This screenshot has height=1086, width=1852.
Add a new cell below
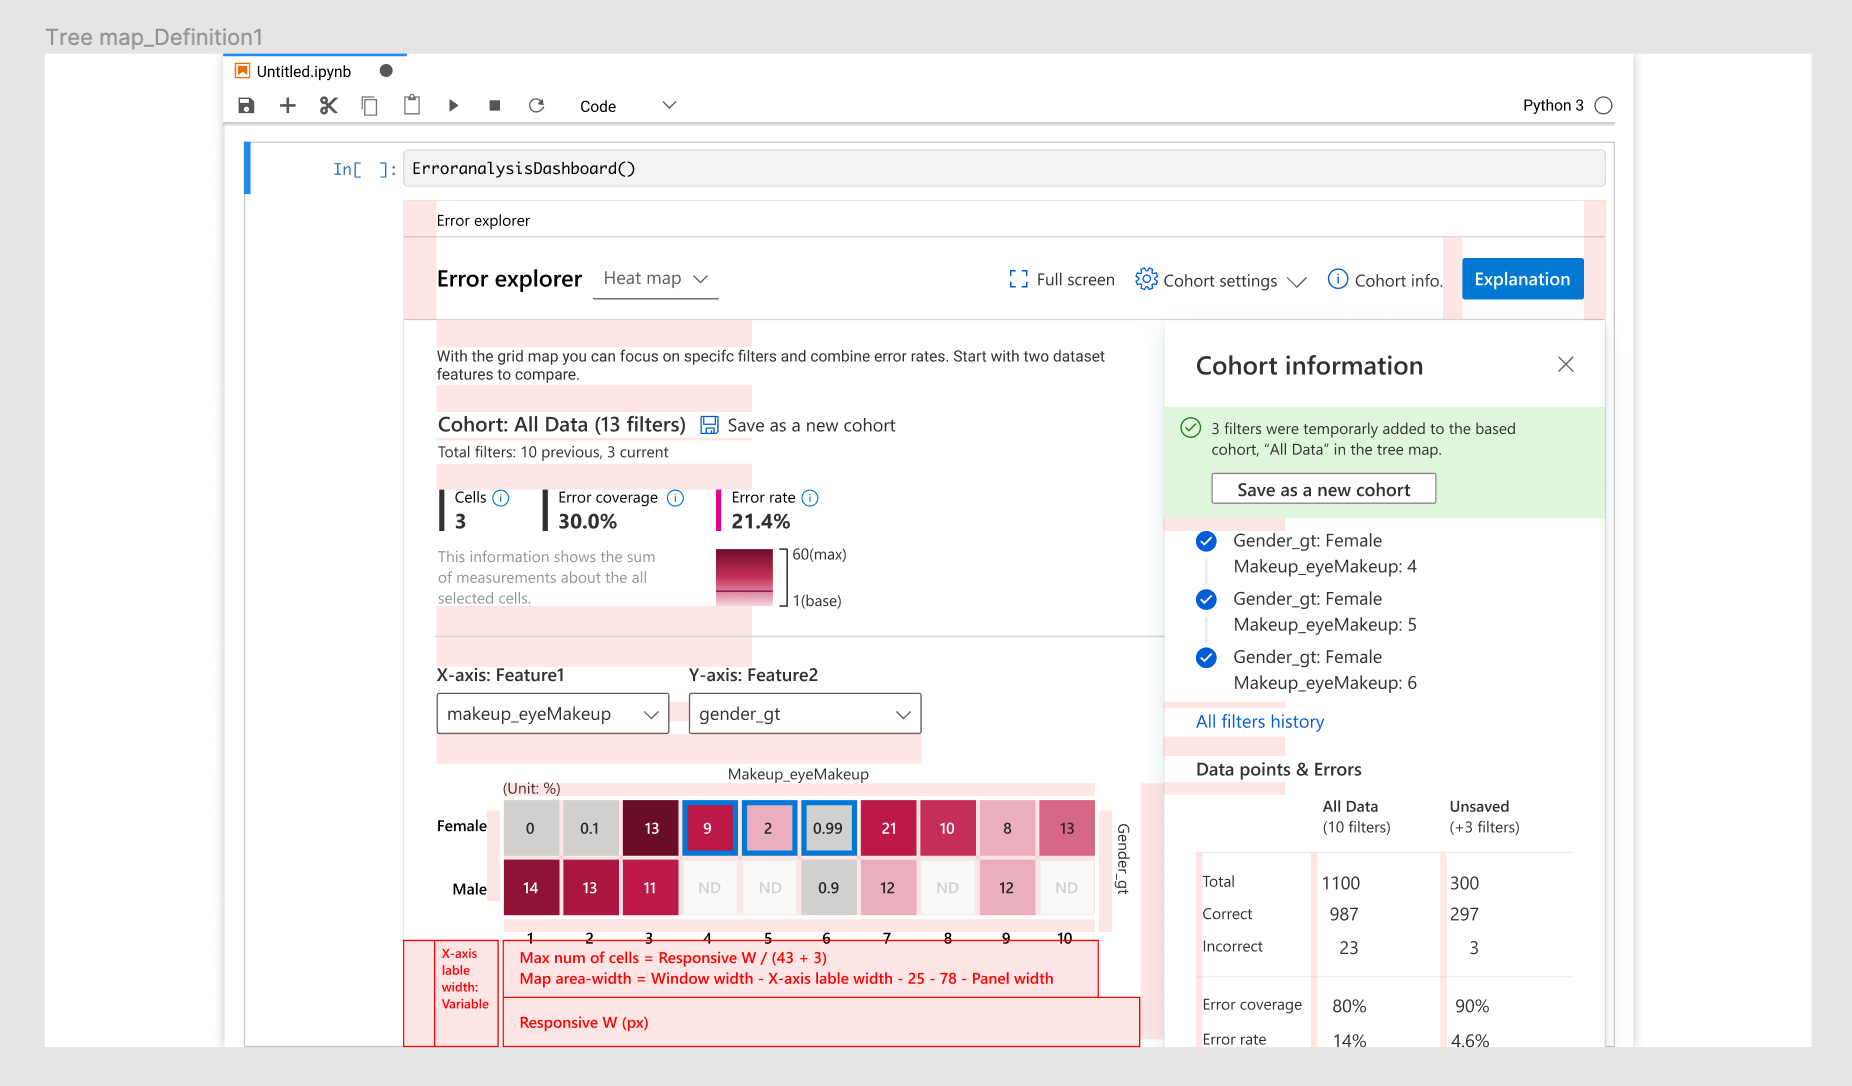pos(287,105)
